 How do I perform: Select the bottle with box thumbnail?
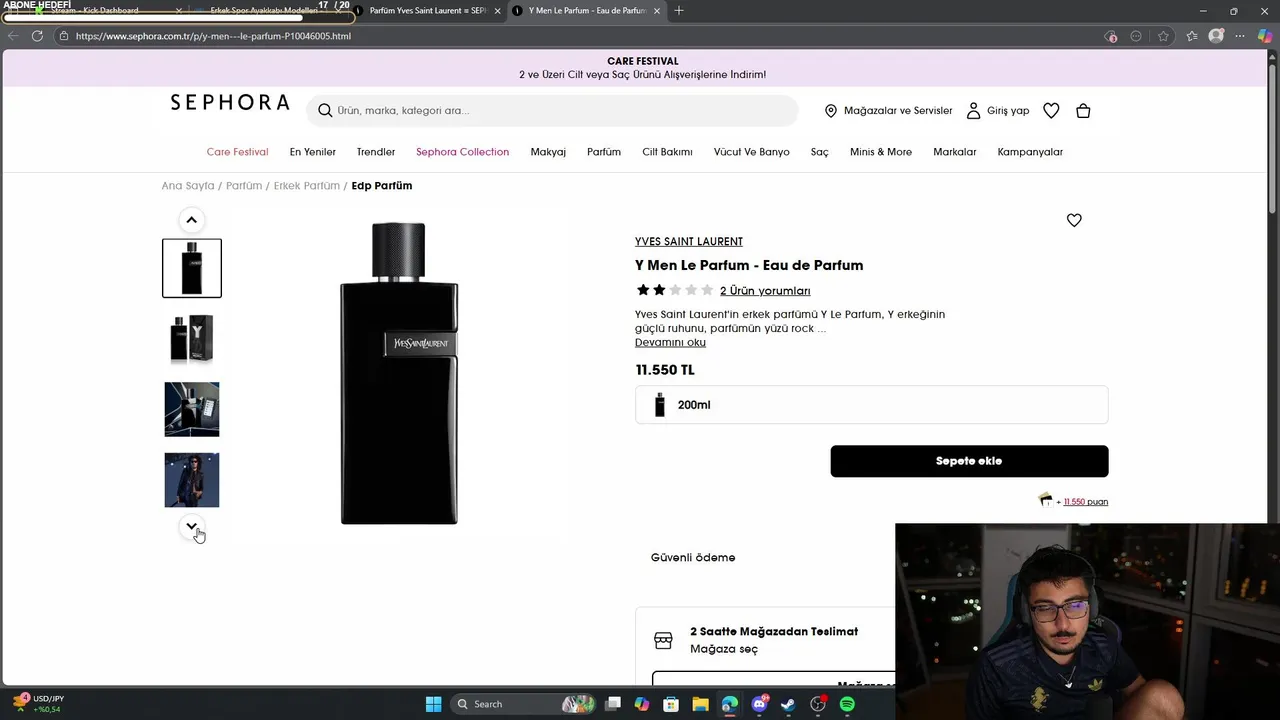pyautogui.click(x=192, y=339)
